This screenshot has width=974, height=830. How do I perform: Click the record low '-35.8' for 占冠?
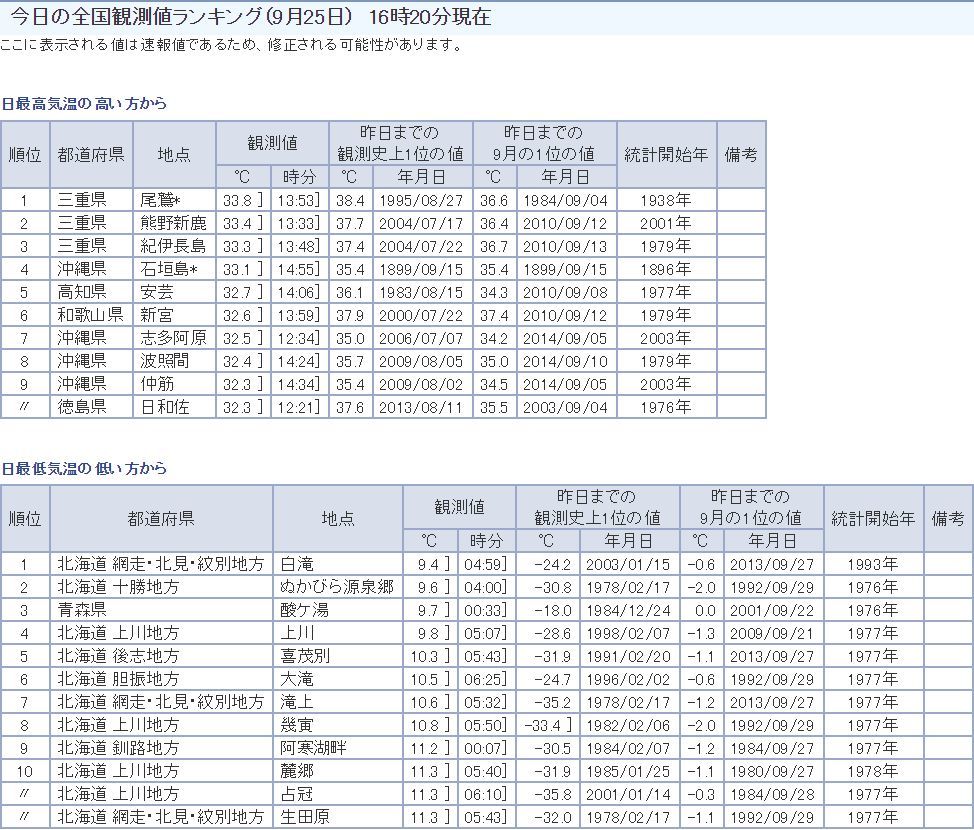(x=548, y=794)
